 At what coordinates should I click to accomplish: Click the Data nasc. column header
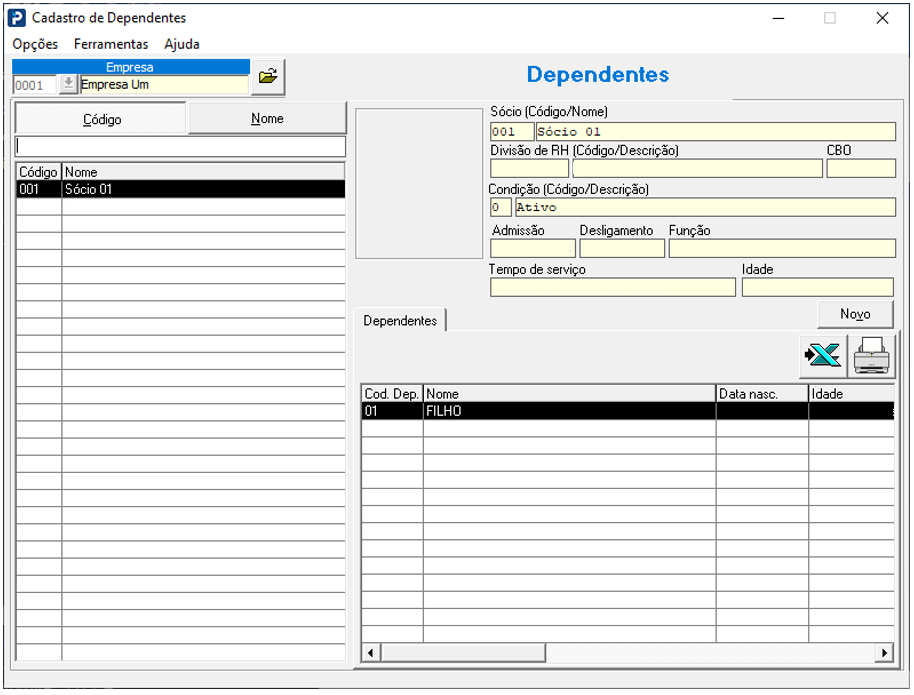click(x=761, y=394)
